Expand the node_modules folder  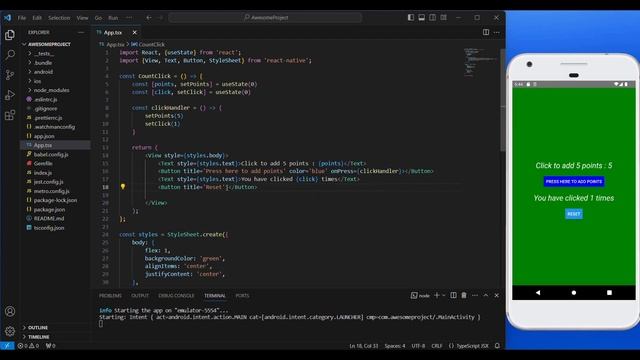click(x=51, y=90)
